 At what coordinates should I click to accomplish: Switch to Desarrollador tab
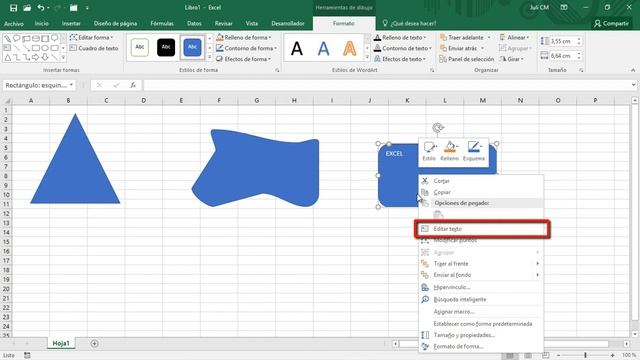(288, 23)
